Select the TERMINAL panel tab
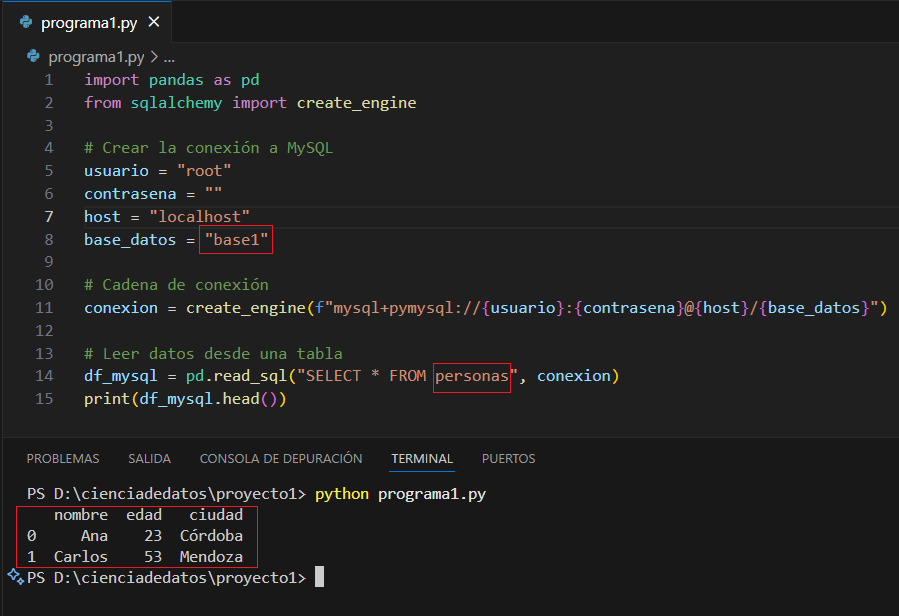 422,458
